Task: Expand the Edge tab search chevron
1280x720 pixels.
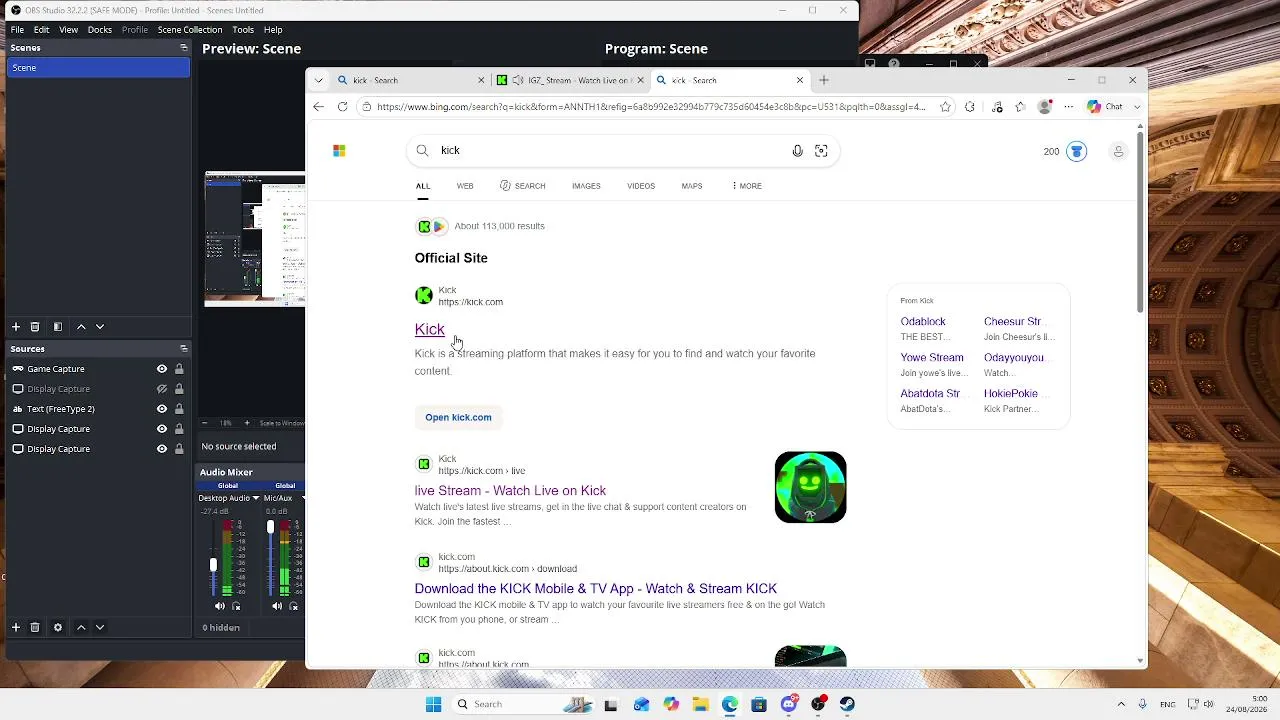Action: pyautogui.click(x=318, y=80)
